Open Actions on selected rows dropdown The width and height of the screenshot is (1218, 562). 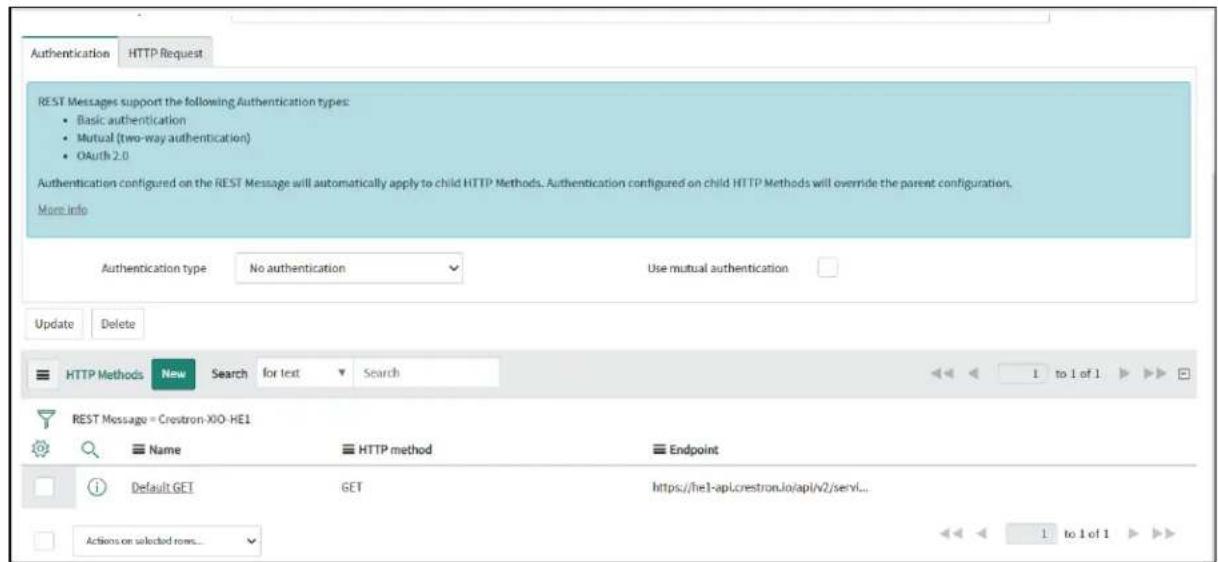pos(170,539)
